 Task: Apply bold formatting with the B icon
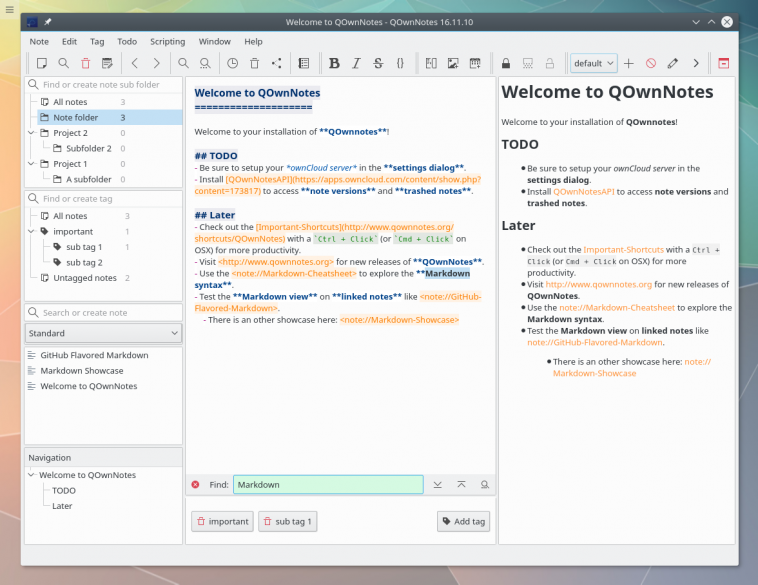tap(334, 63)
